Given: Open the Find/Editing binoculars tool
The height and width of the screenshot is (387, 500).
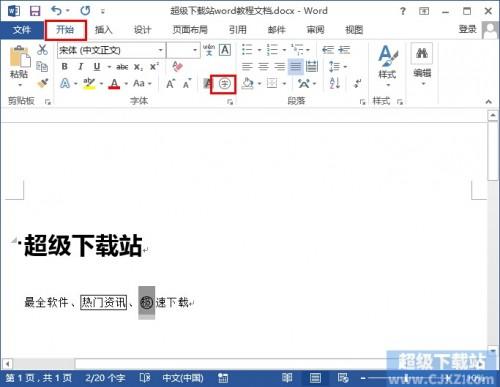Looking at the screenshot, I should 422,53.
